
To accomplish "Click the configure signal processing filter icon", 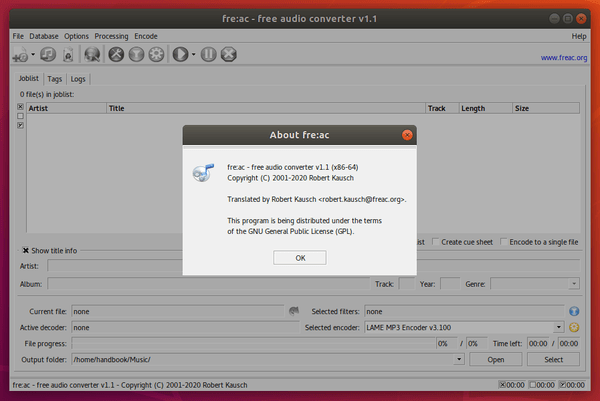I will [x=136, y=54].
